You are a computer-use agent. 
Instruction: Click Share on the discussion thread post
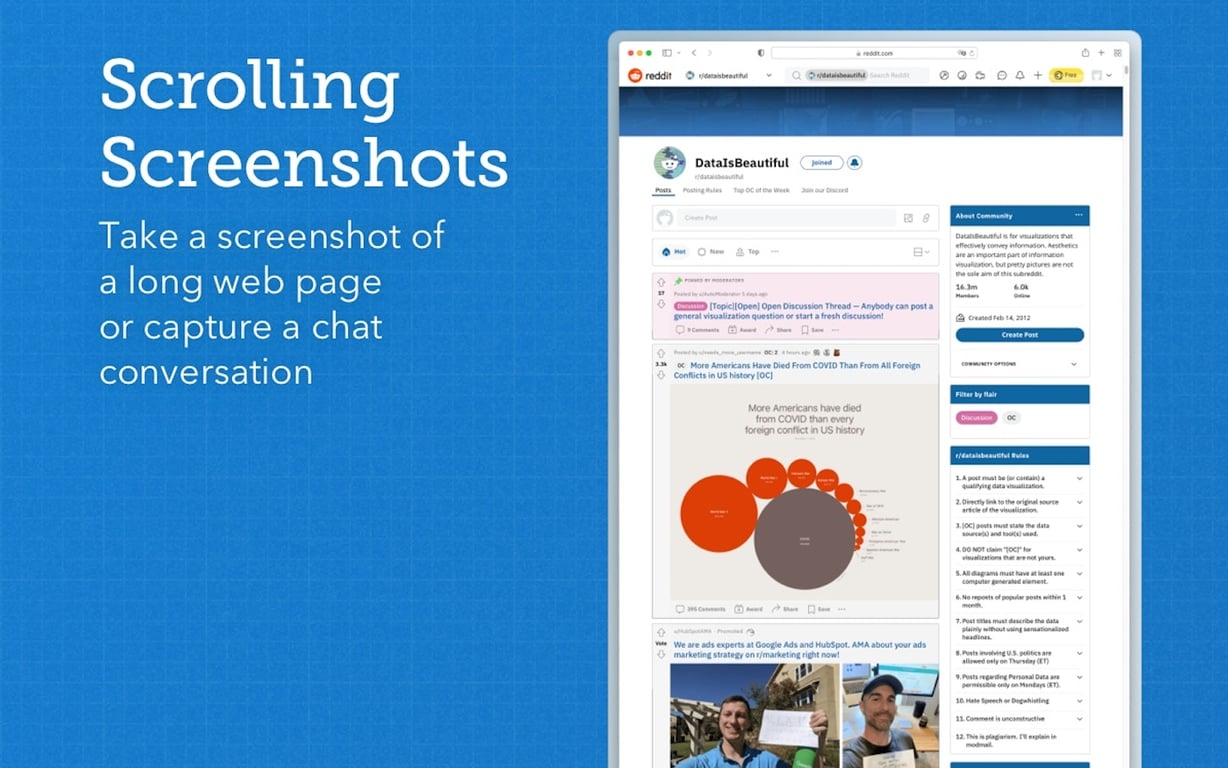(778, 329)
